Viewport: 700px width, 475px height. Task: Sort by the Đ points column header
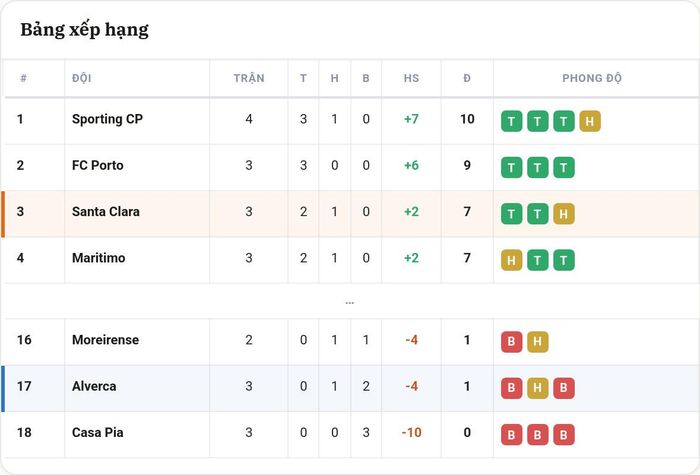[467, 78]
